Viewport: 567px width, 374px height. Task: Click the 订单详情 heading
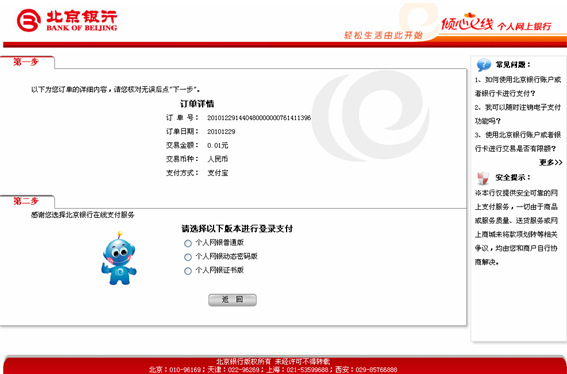[197, 104]
